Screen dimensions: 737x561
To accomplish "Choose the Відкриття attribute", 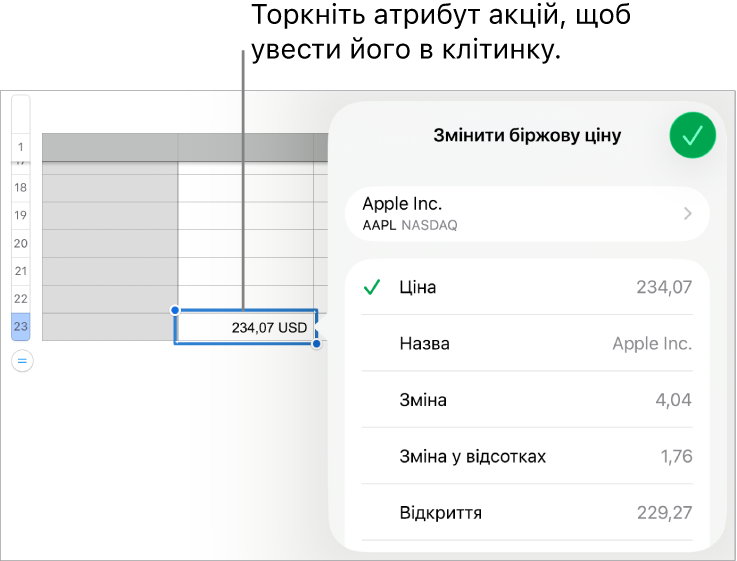I will click(527, 512).
